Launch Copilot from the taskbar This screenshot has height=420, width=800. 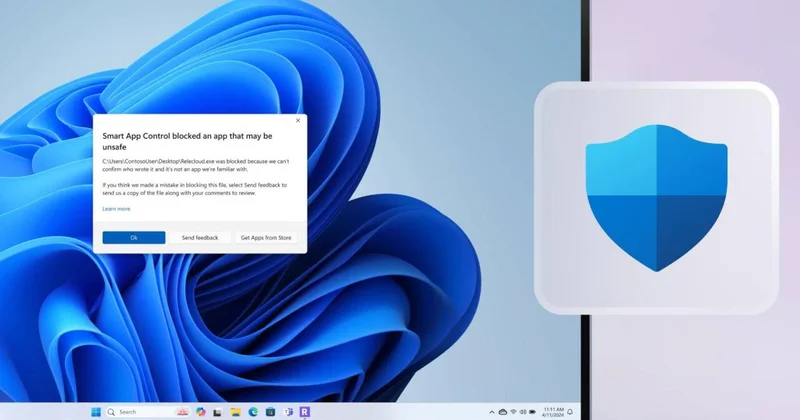coord(201,412)
